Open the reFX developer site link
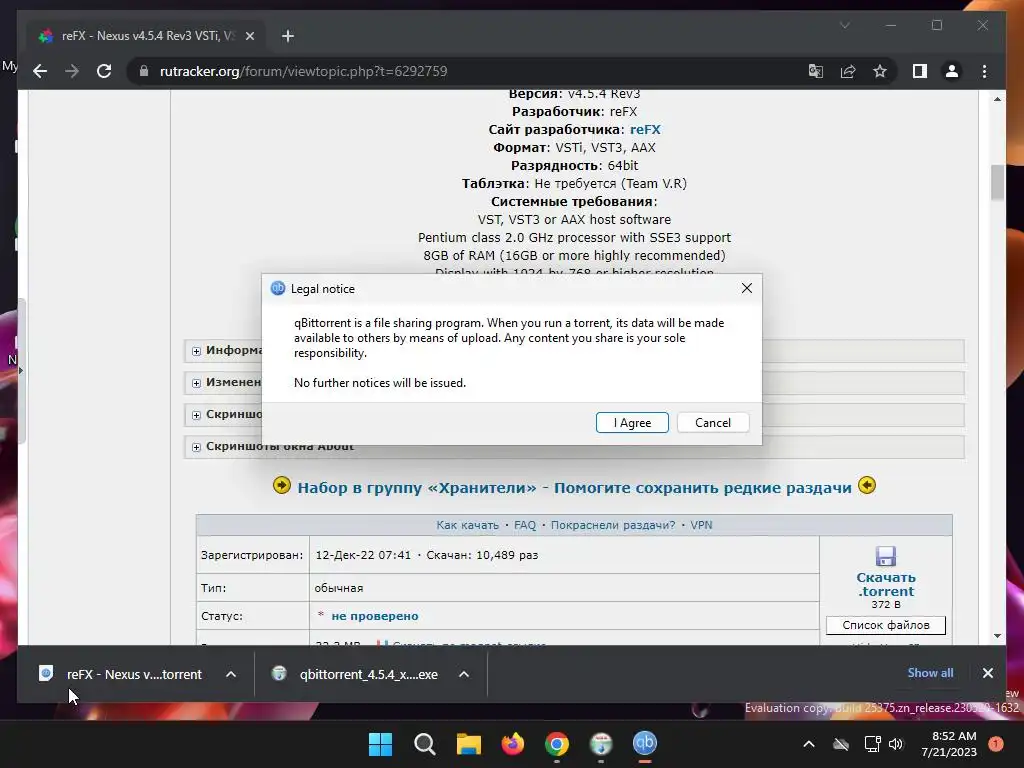 [x=645, y=129]
